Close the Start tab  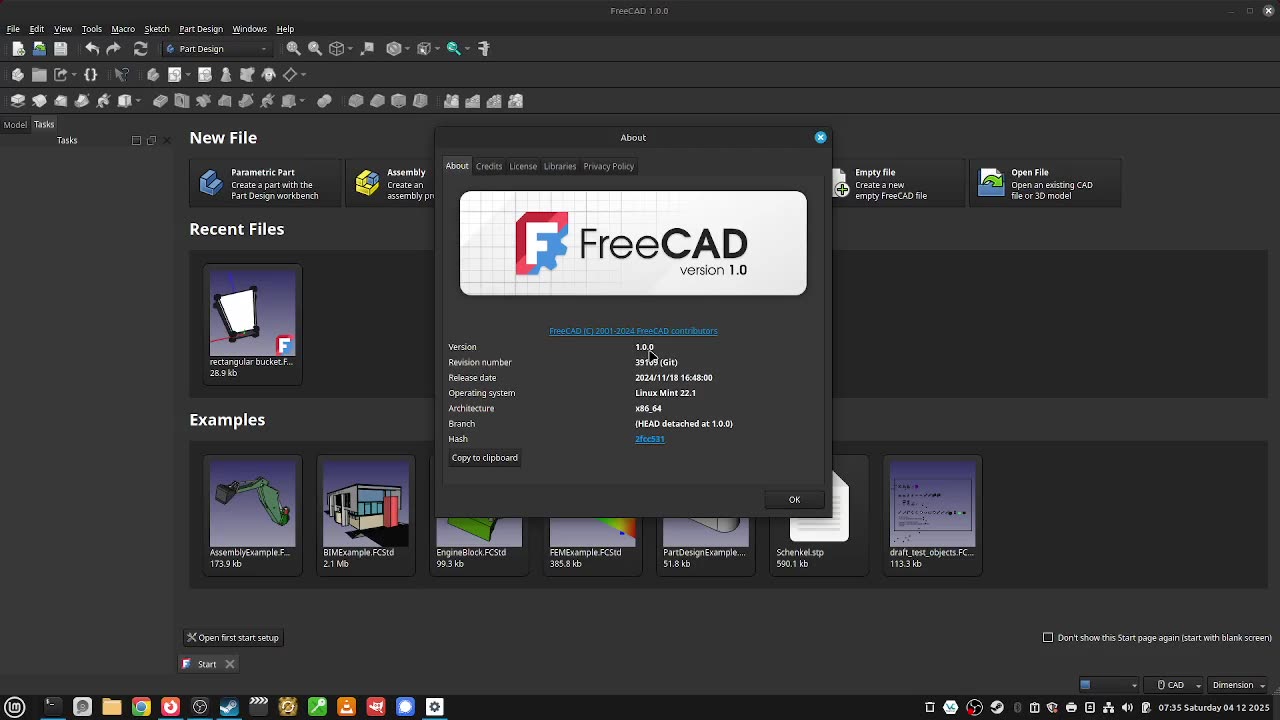click(229, 664)
